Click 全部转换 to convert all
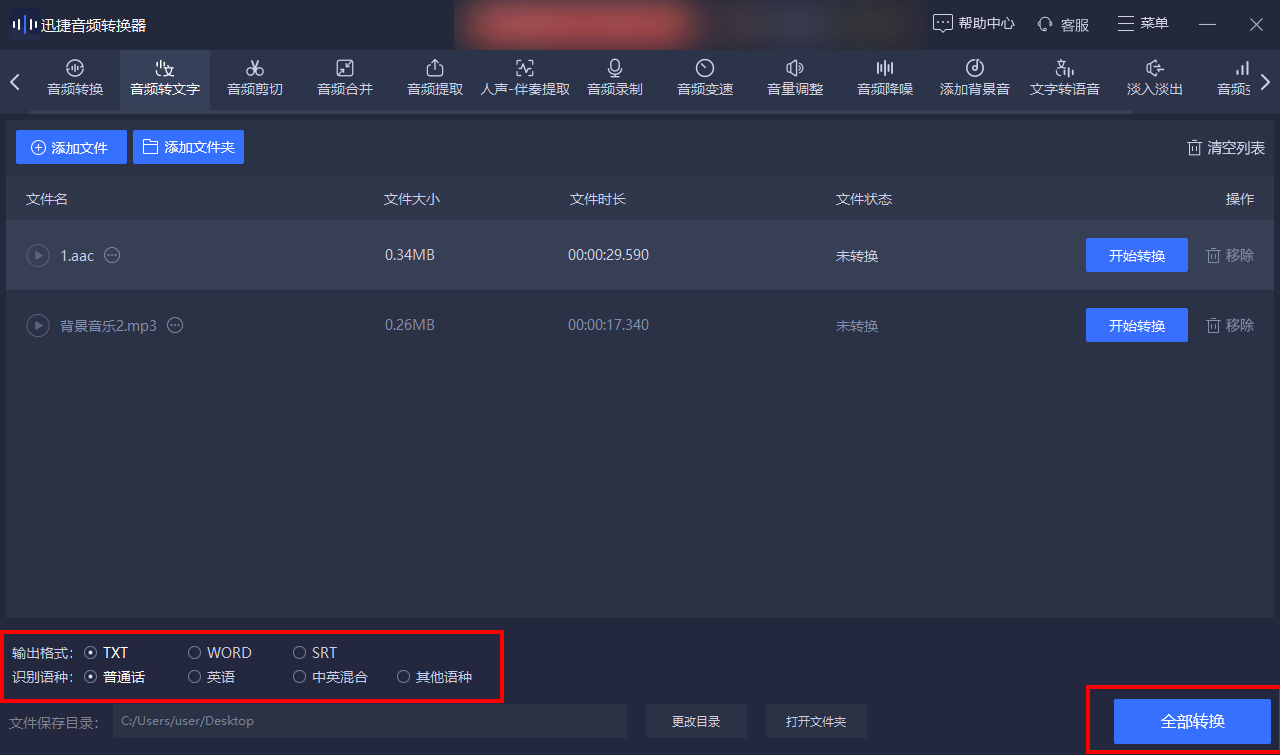The width and height of the screenshot is (1280, 755). pos(1192,721)
